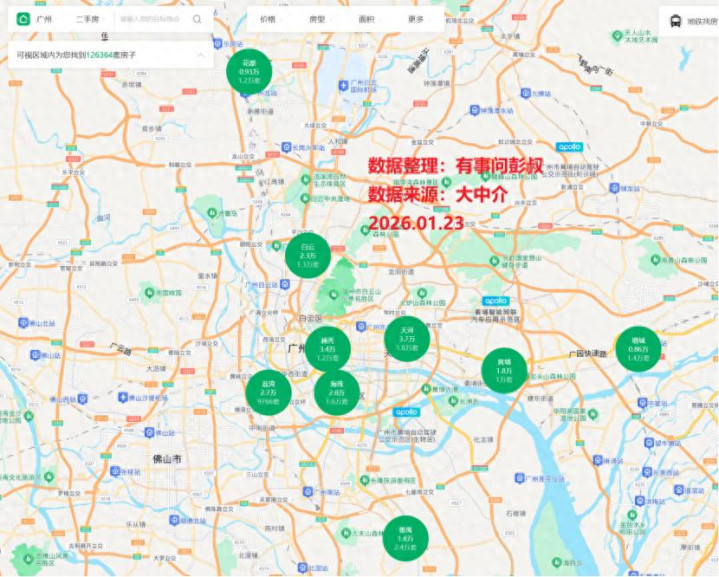Click the 南香山森林公园 park icon

(655, 260)
